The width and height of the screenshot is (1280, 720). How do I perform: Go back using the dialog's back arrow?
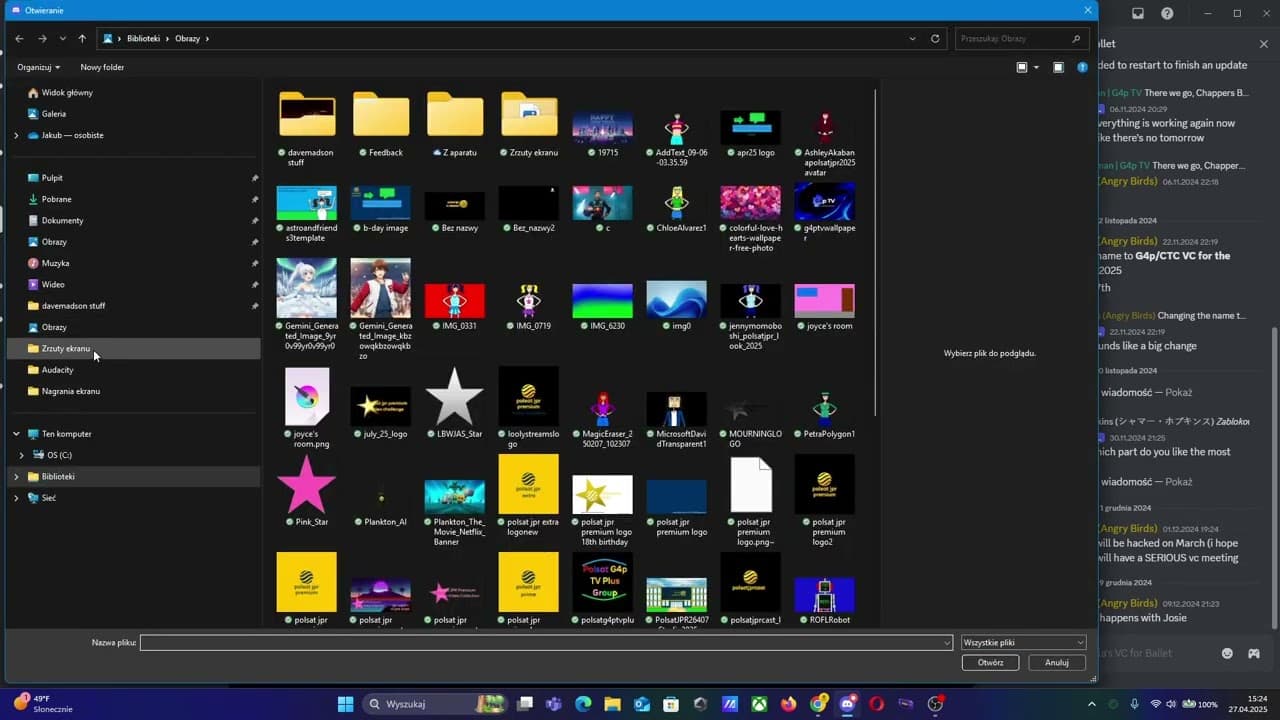(x=19, y=39)
